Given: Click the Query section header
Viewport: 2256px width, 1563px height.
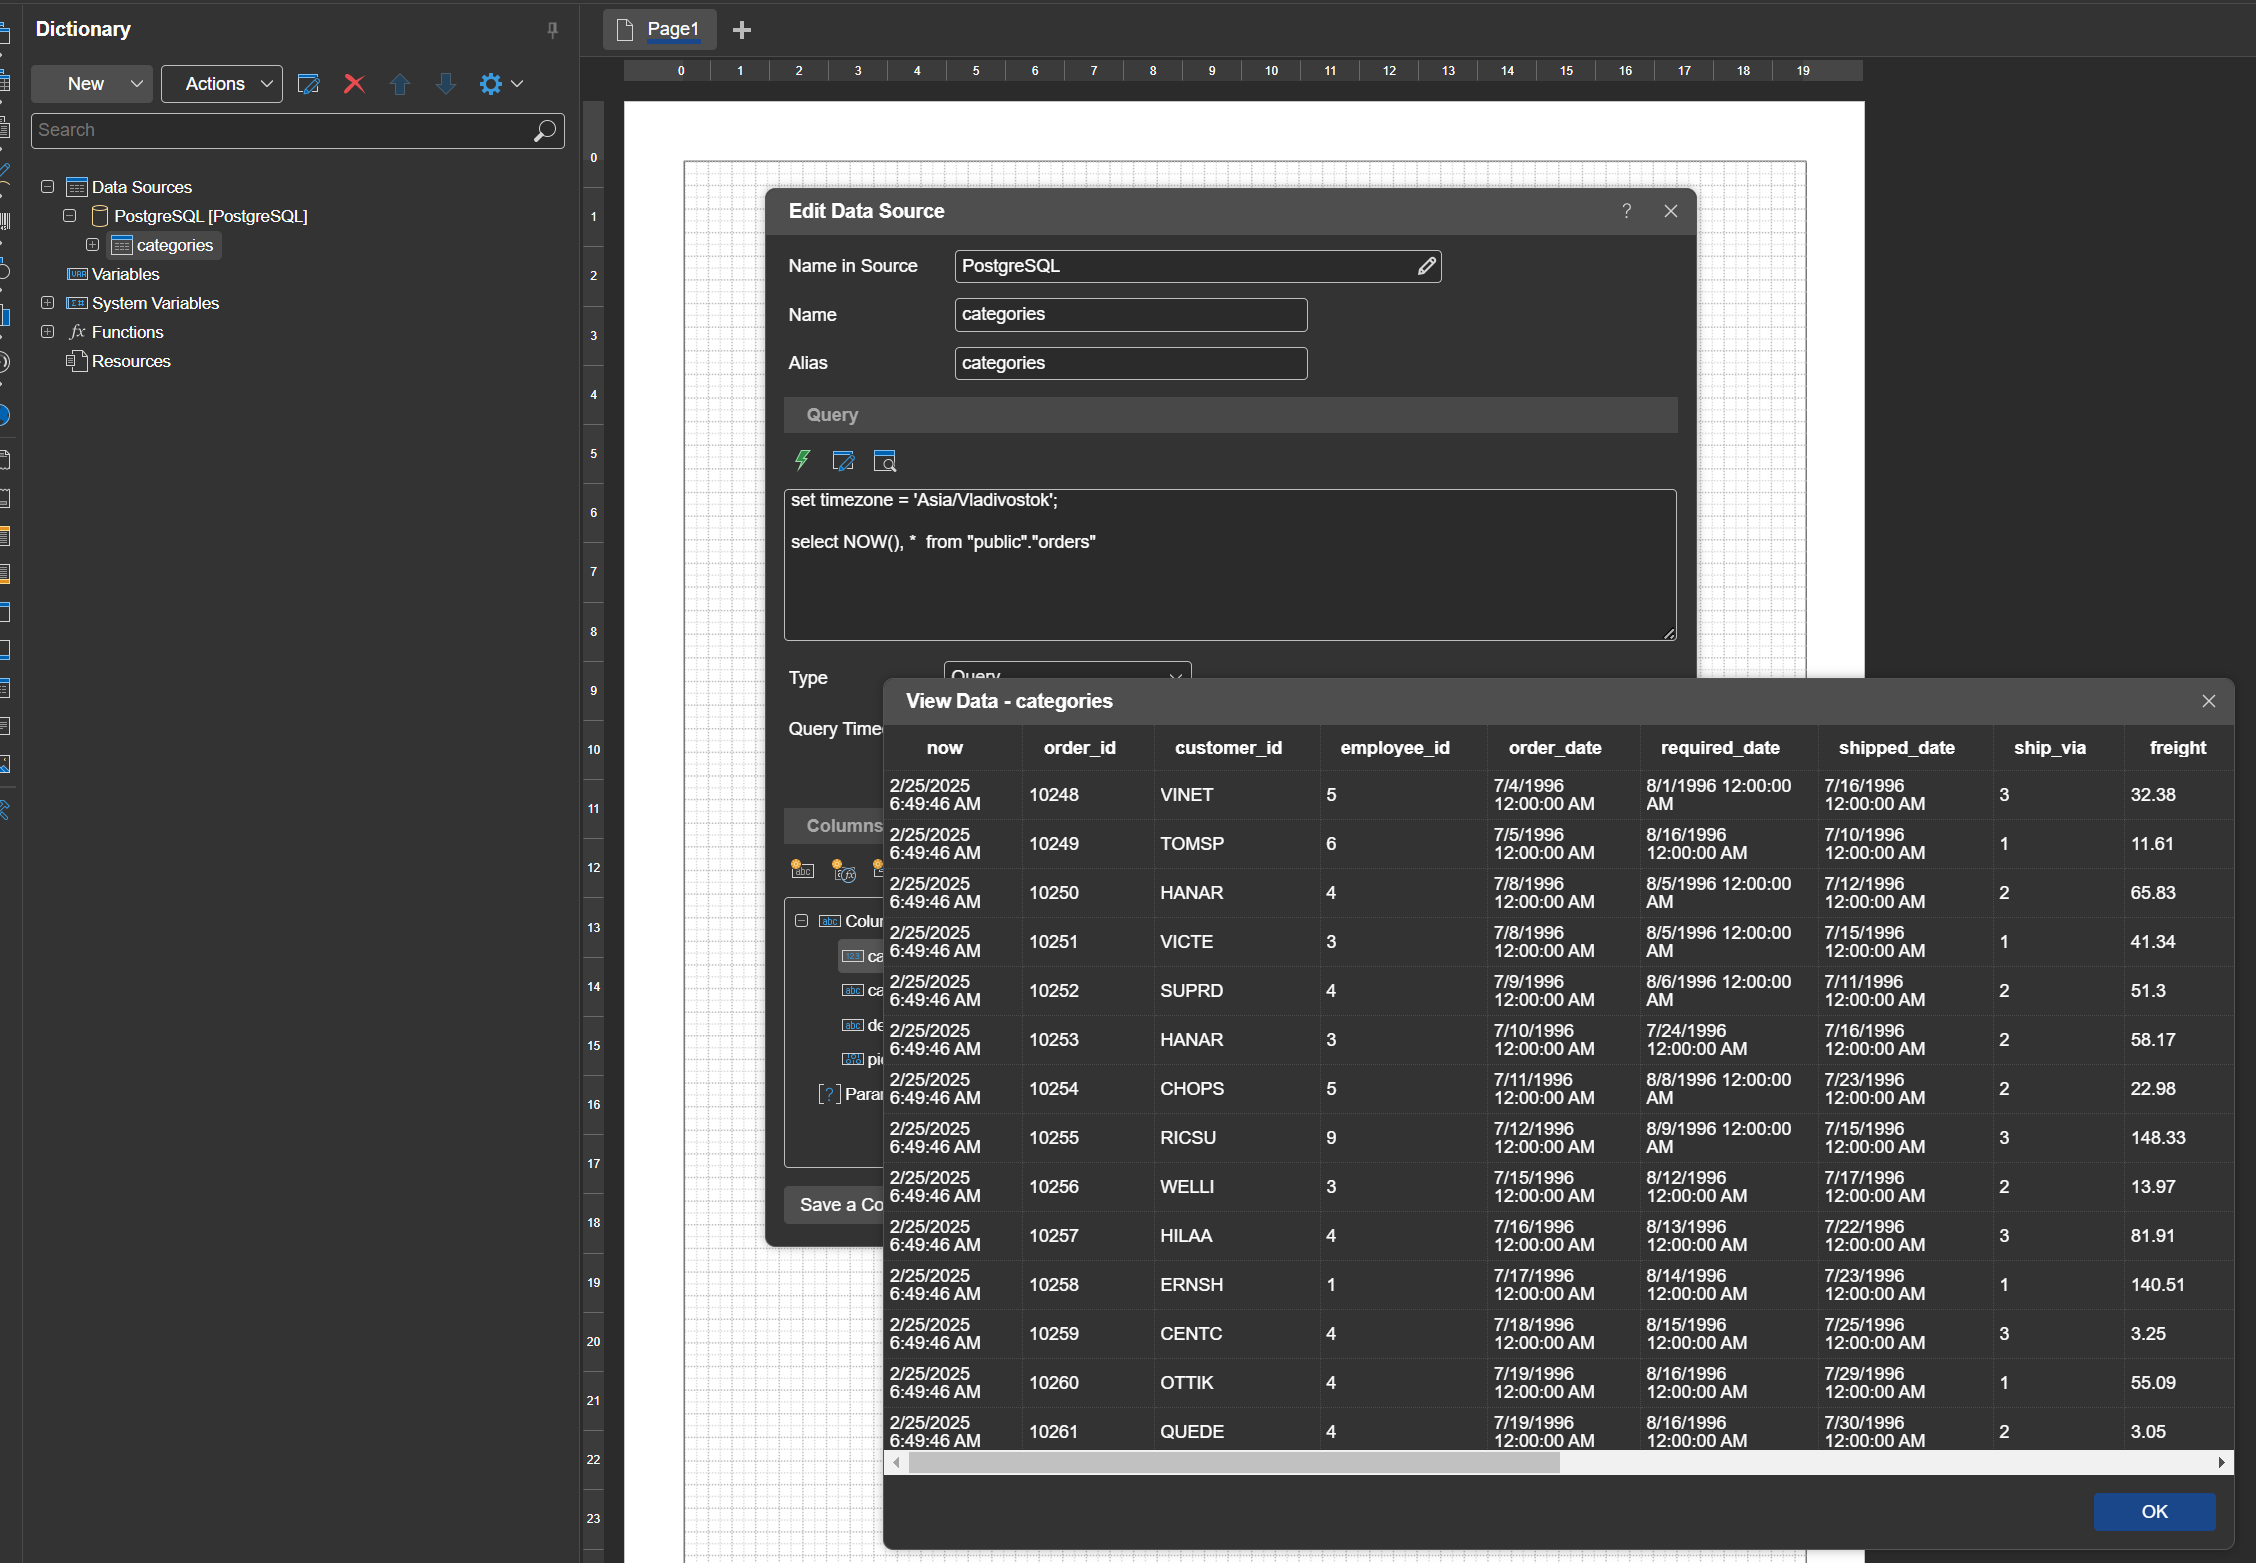Looking at the screenshot, I should click(1230, 415).
